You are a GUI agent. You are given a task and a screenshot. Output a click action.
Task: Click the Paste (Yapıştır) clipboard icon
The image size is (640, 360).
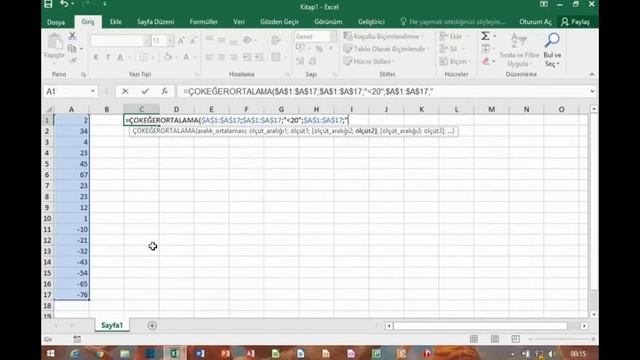tap(55, 42)
